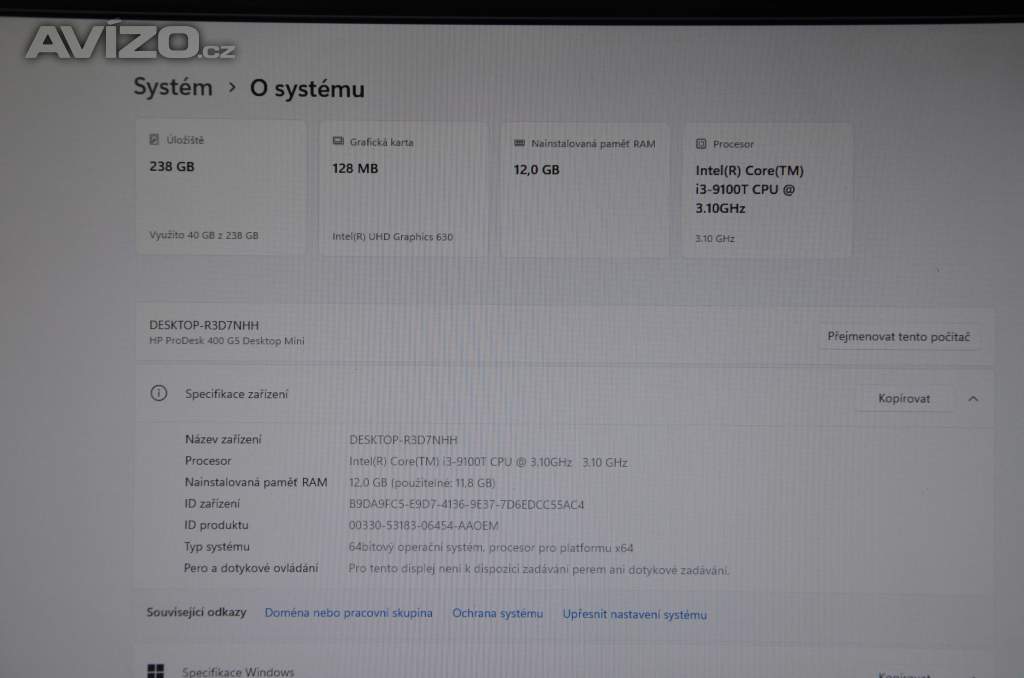Click the processor chip icon beside Procesor

click(x=701, y=144)
